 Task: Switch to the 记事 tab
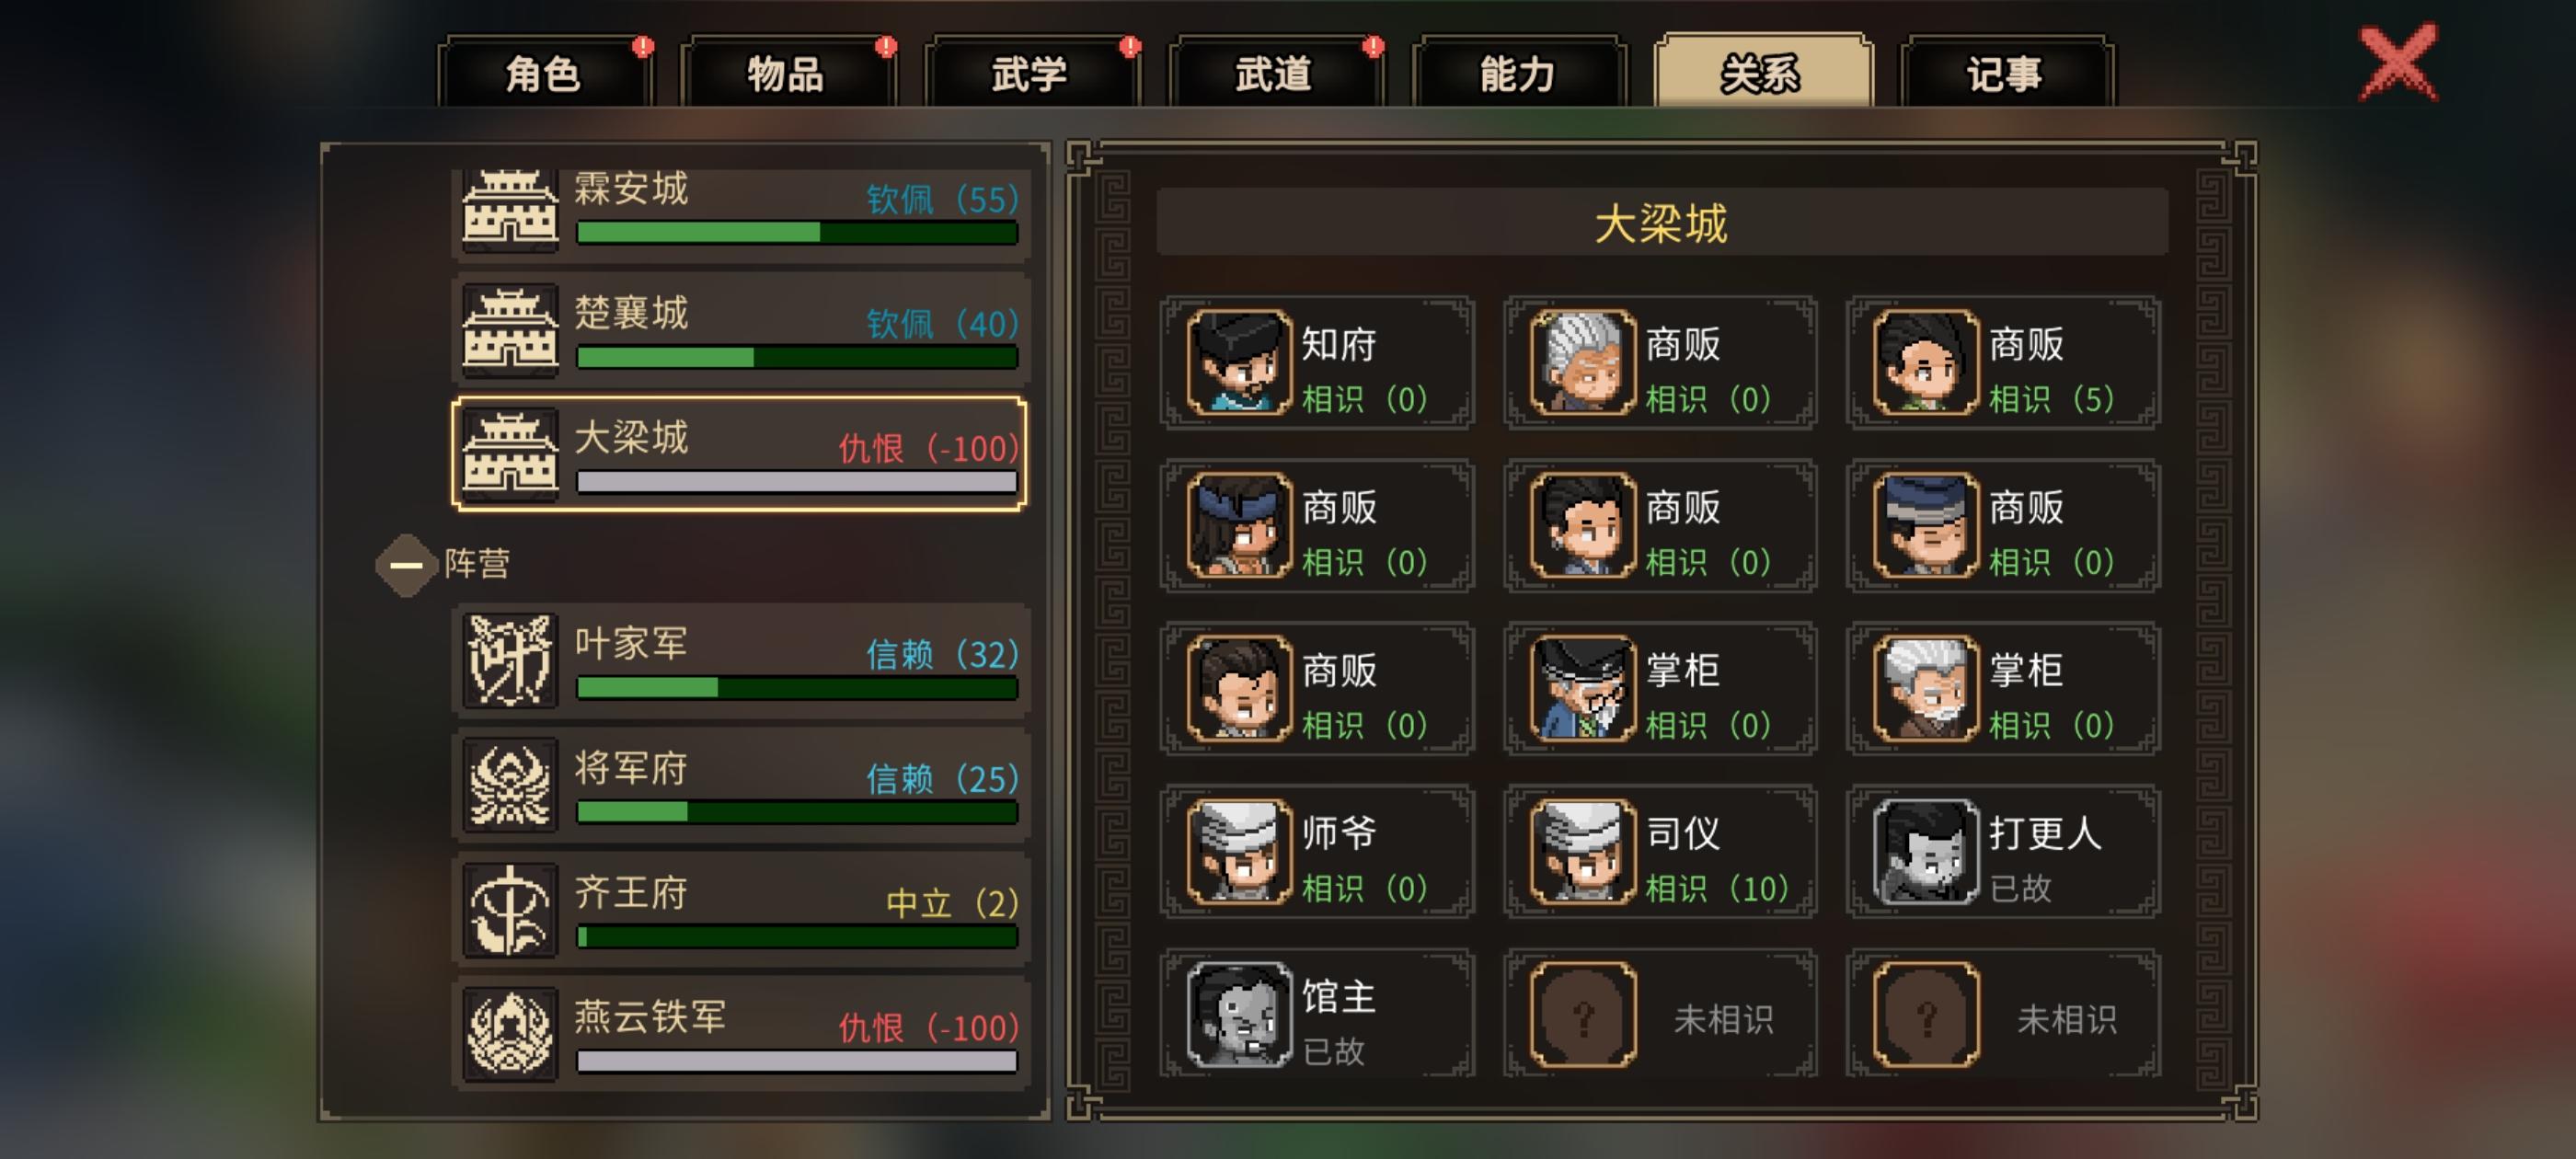click(x=2005, y=72)
